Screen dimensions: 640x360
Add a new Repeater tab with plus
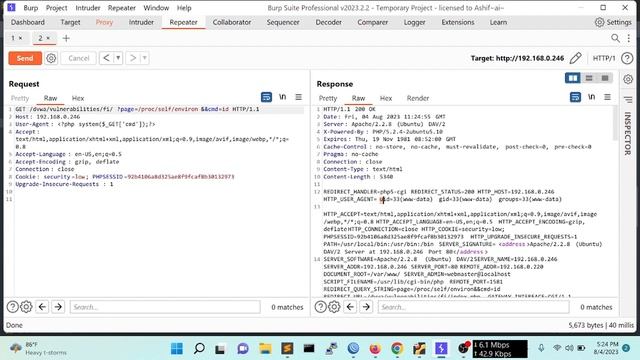pos(66,38)
